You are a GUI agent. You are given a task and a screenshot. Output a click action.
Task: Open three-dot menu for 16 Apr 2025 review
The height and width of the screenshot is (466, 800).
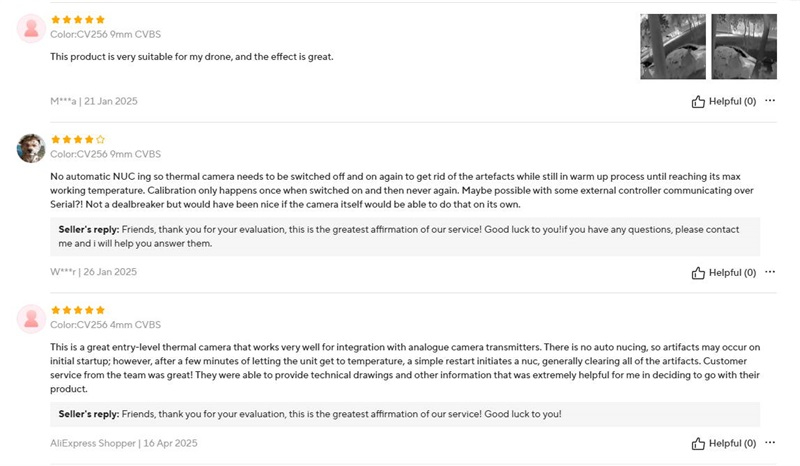(770, 443)
